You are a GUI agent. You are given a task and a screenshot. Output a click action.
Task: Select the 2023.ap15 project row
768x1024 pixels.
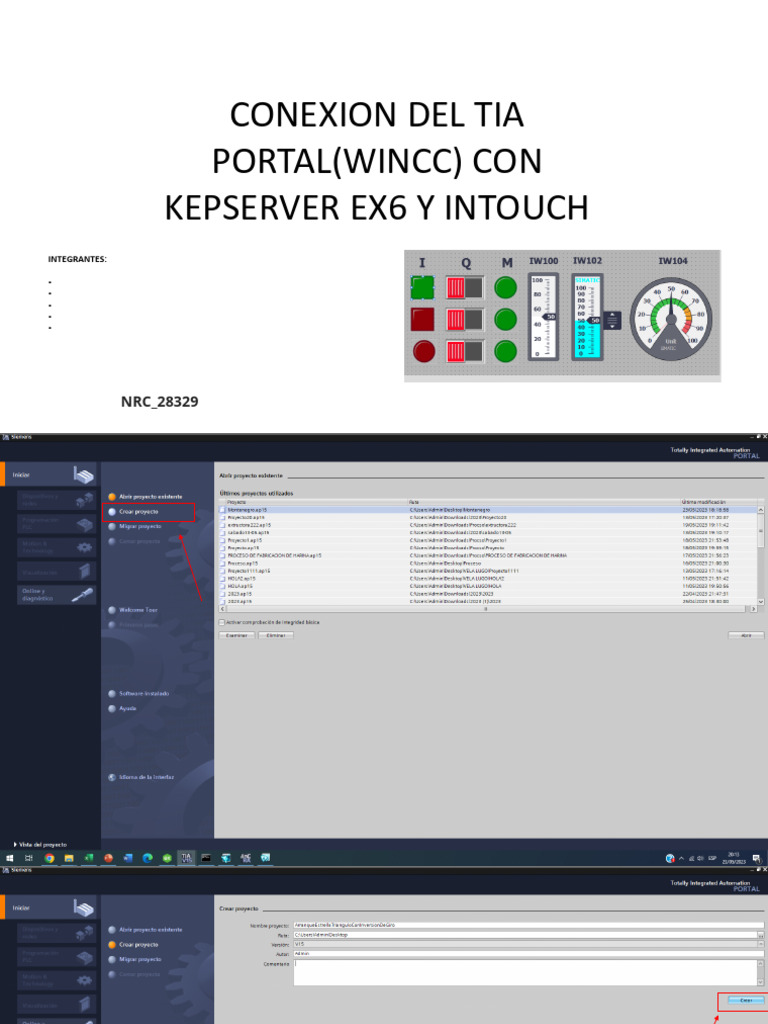pos(487,594)
